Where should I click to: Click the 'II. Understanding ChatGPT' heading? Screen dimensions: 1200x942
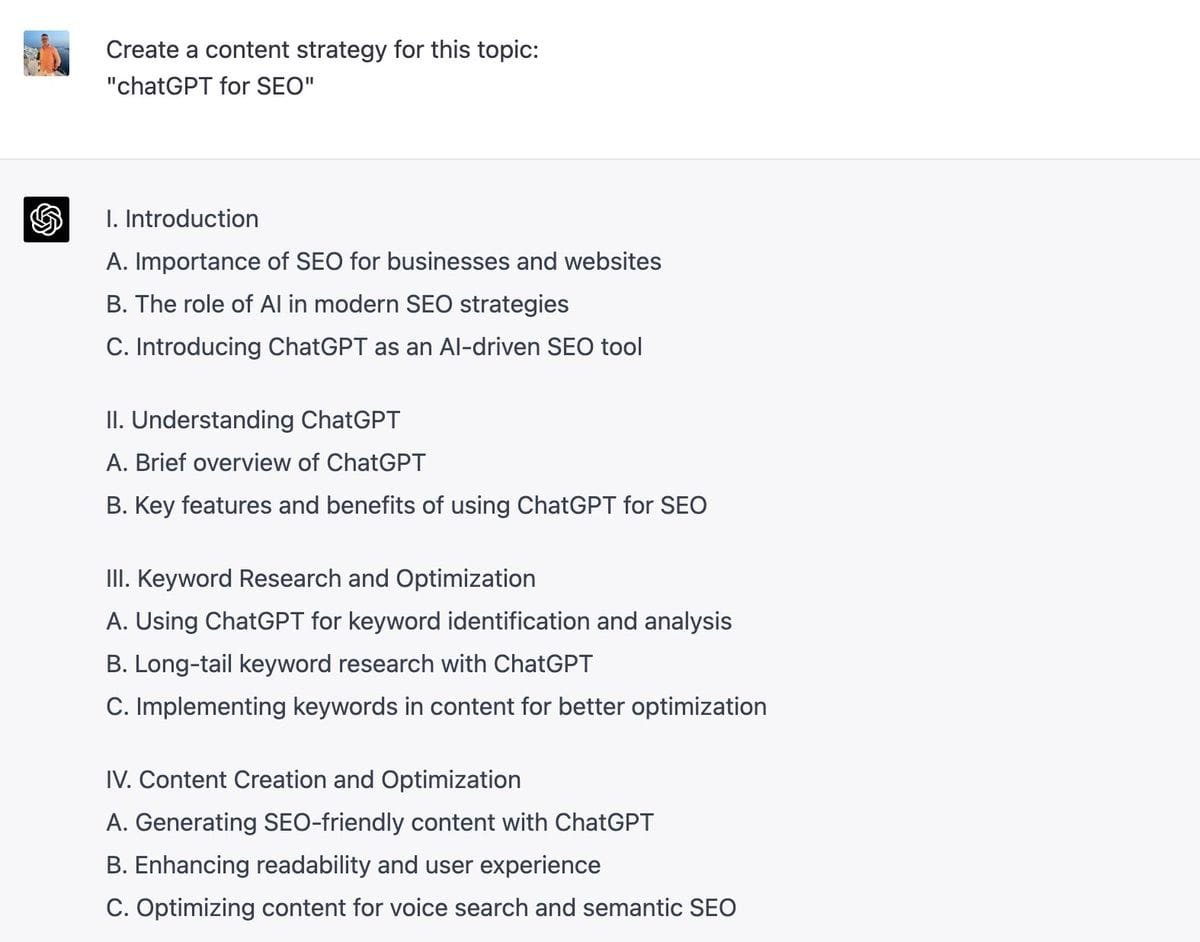tap(253, 421)
